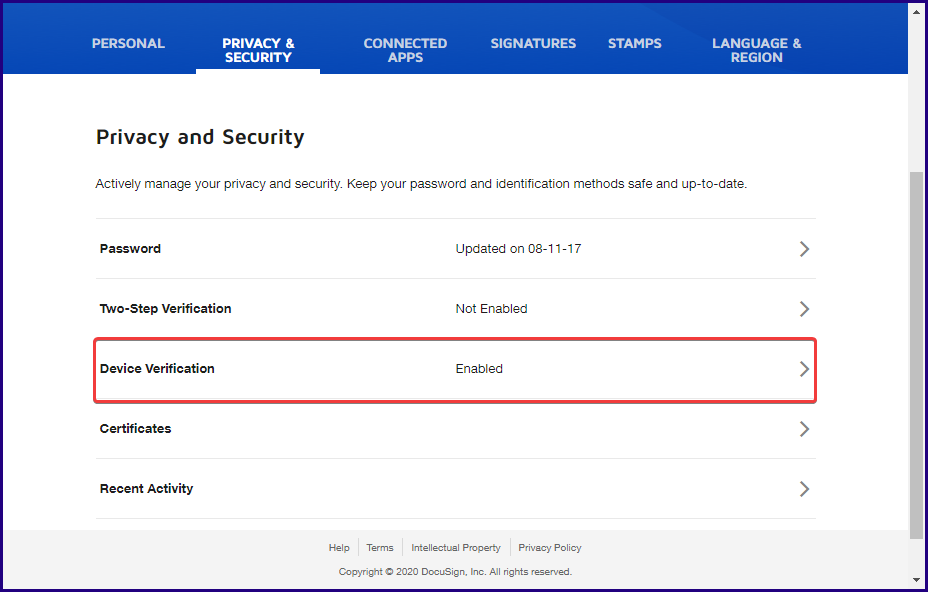The image size is (928, 592).
Task: Select the Signatures tab
Action: point(533,43)
